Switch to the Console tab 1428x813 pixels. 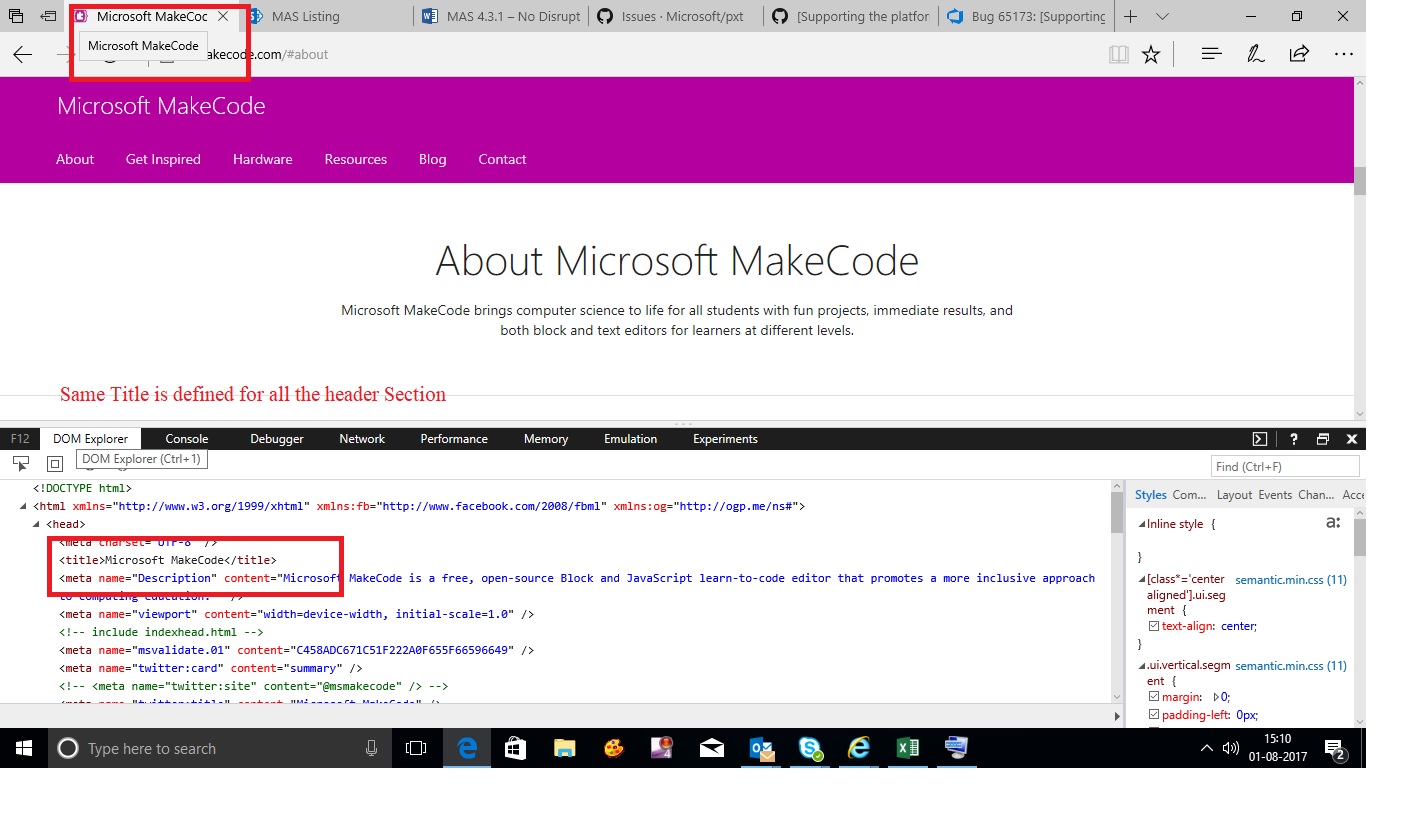(x=186, y=438)
